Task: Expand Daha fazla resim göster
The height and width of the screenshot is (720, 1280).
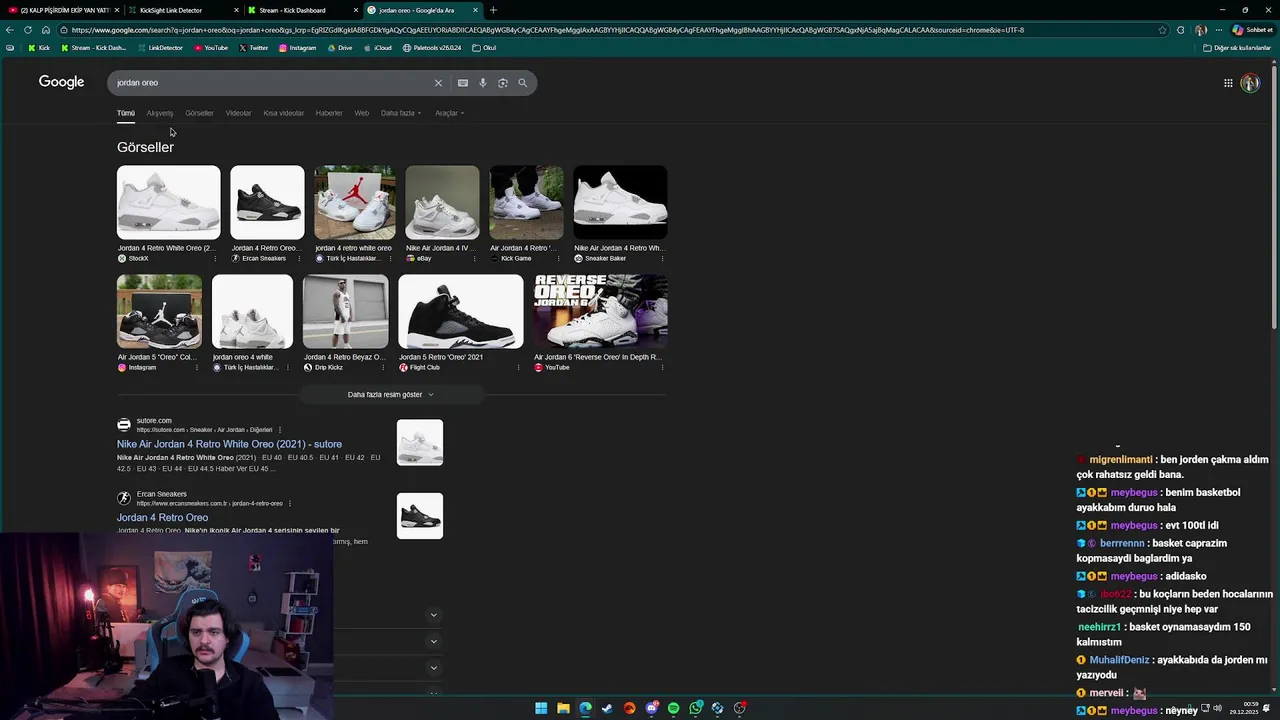Action: (391, 395)
